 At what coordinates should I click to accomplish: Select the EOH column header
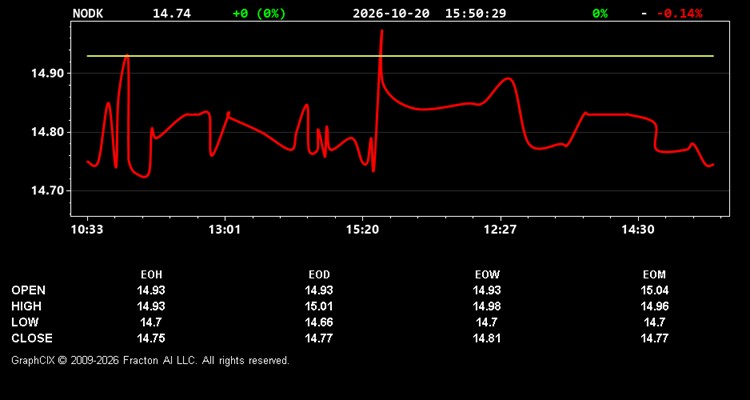[151, 275]
